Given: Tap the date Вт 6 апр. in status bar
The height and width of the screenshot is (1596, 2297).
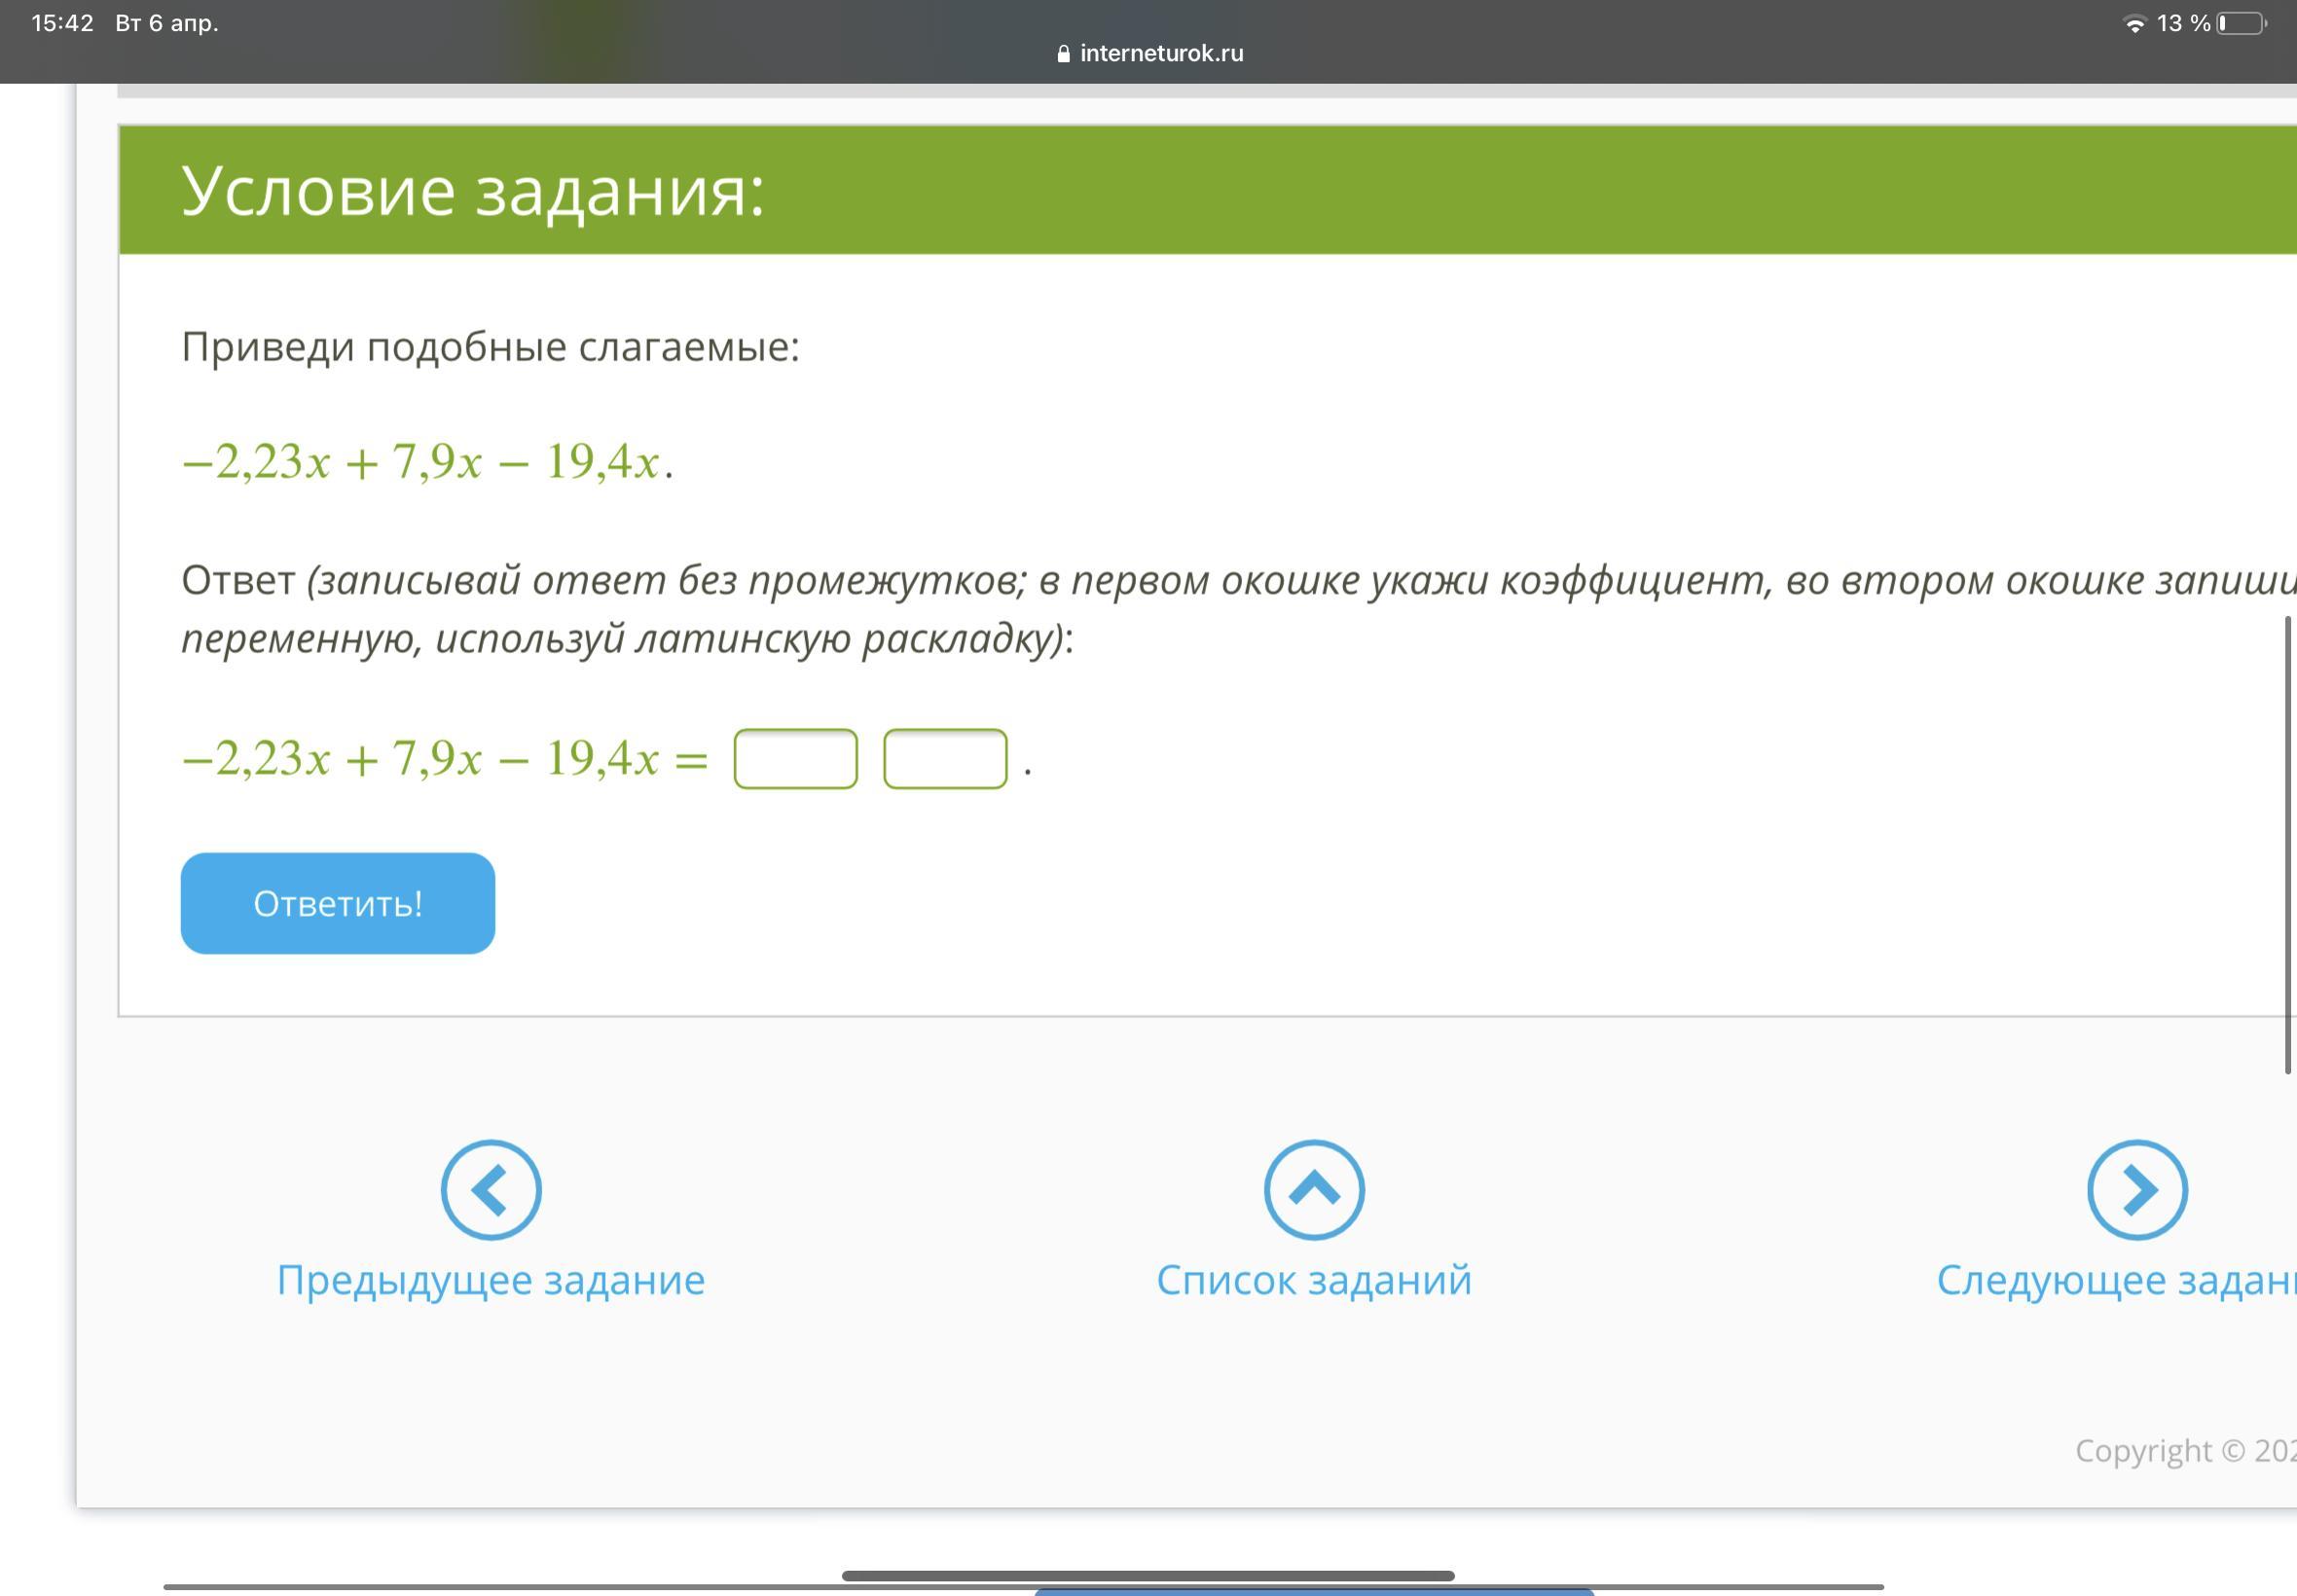Looking at the screenshot, I should [x=166, y=23].
